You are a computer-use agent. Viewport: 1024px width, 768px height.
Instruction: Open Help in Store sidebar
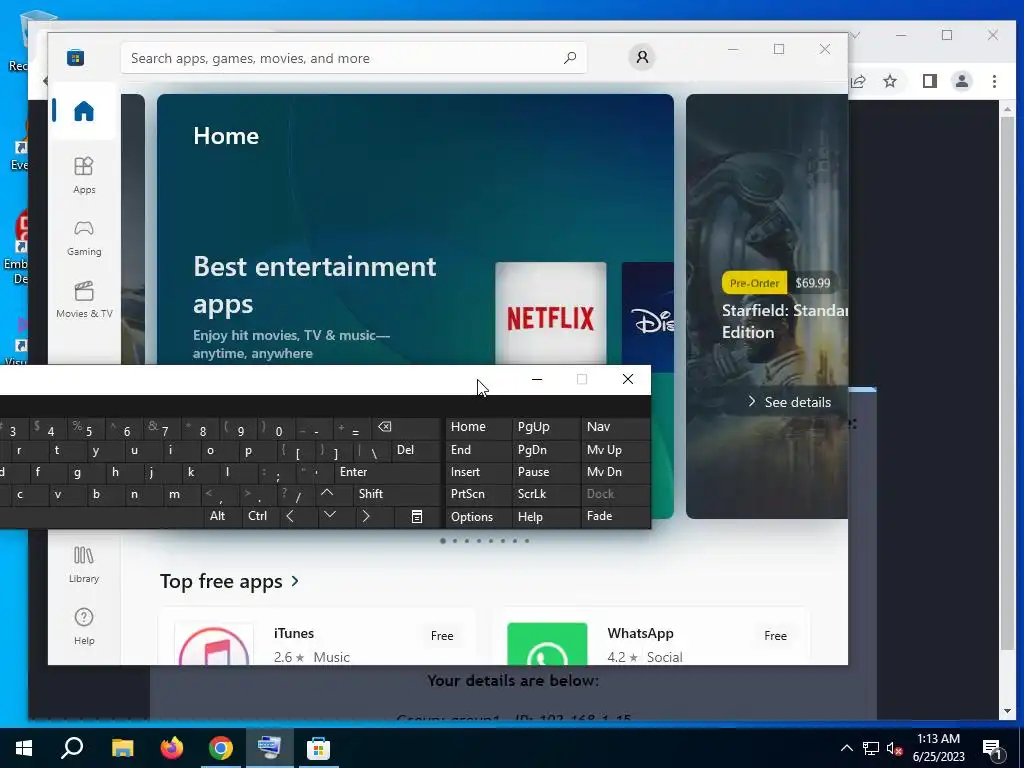(84, 627)
